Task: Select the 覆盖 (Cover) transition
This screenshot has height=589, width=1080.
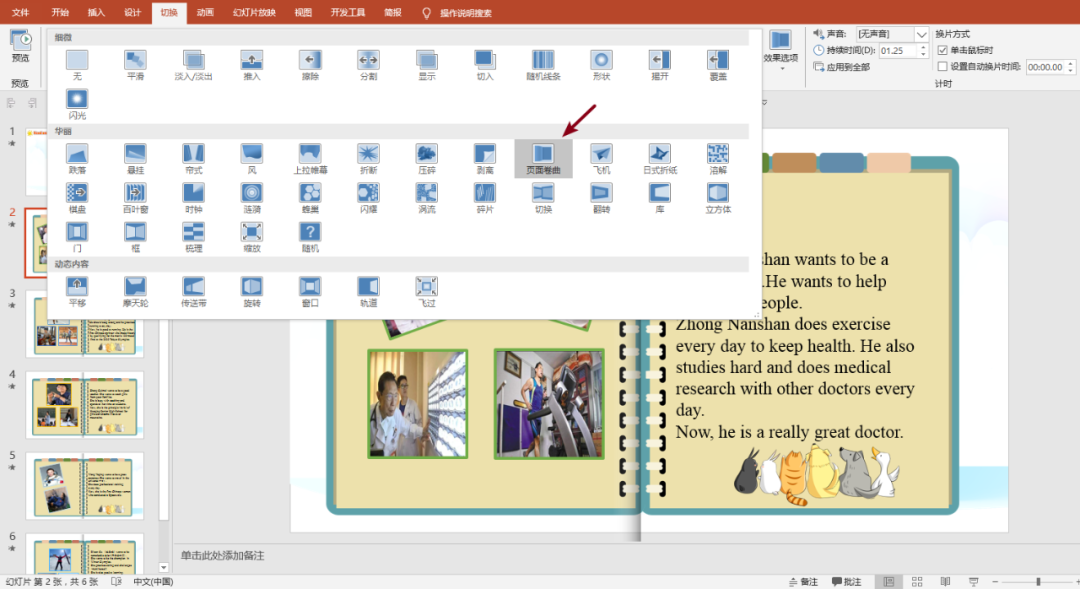Action: [x=718, y=65]
